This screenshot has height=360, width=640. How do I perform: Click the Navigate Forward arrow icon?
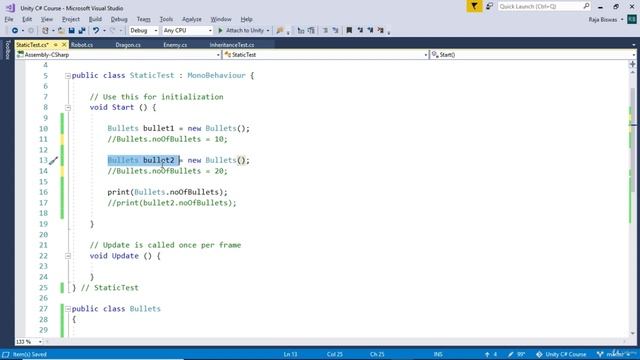coord(31,31)
